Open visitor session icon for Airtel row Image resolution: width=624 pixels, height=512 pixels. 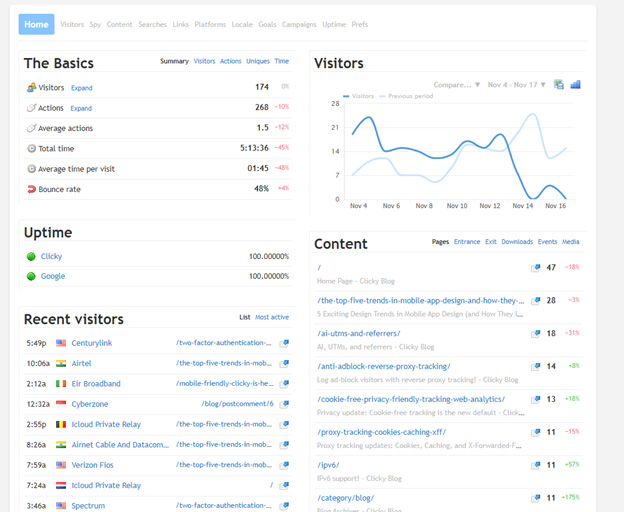click(x=284, y=363)
